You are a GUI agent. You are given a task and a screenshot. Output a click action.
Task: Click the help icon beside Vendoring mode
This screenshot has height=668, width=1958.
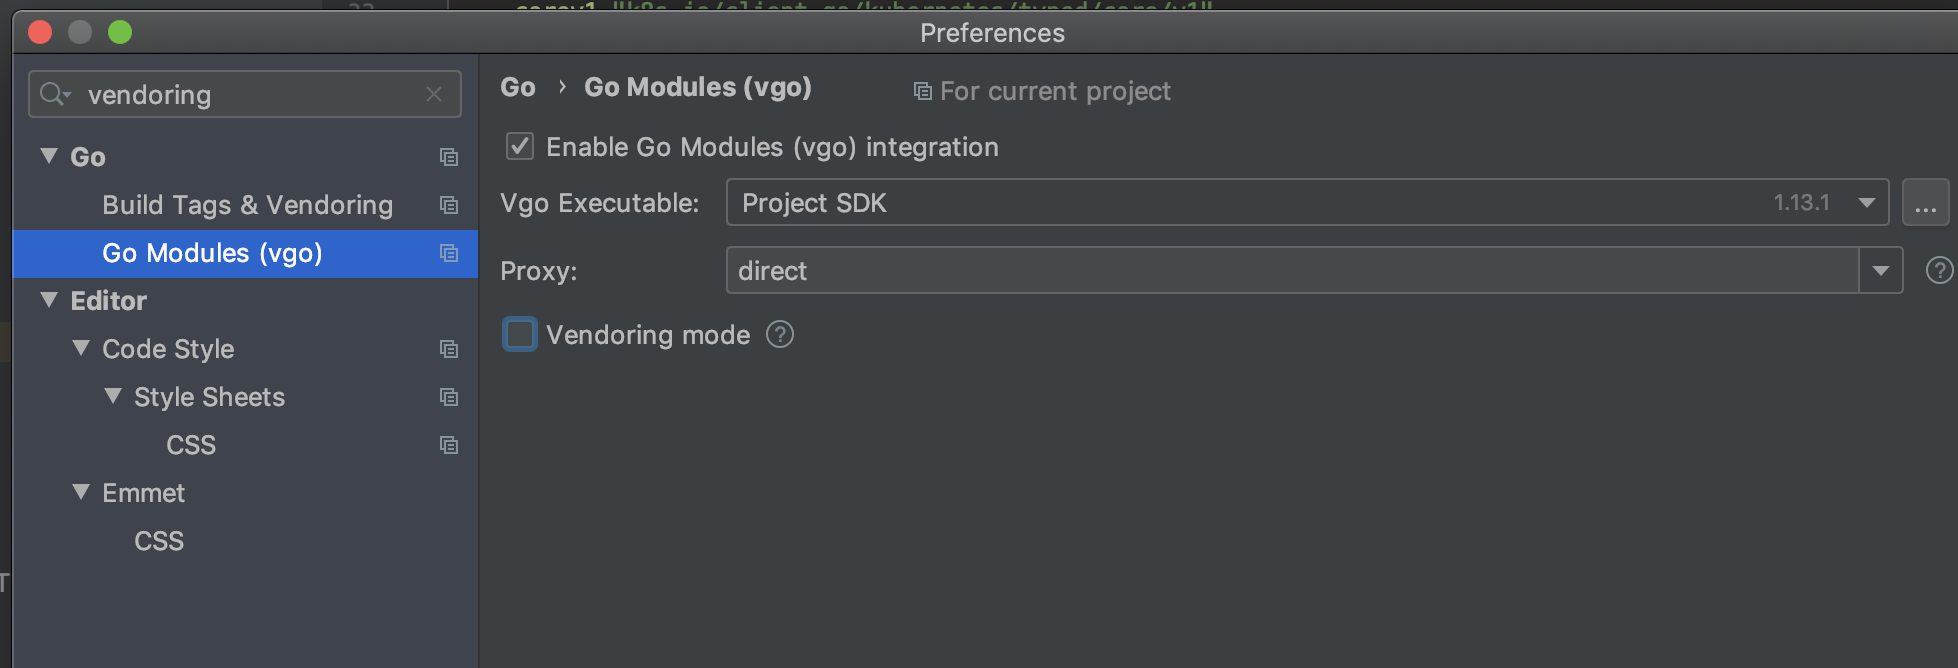(x=780, y=334)
